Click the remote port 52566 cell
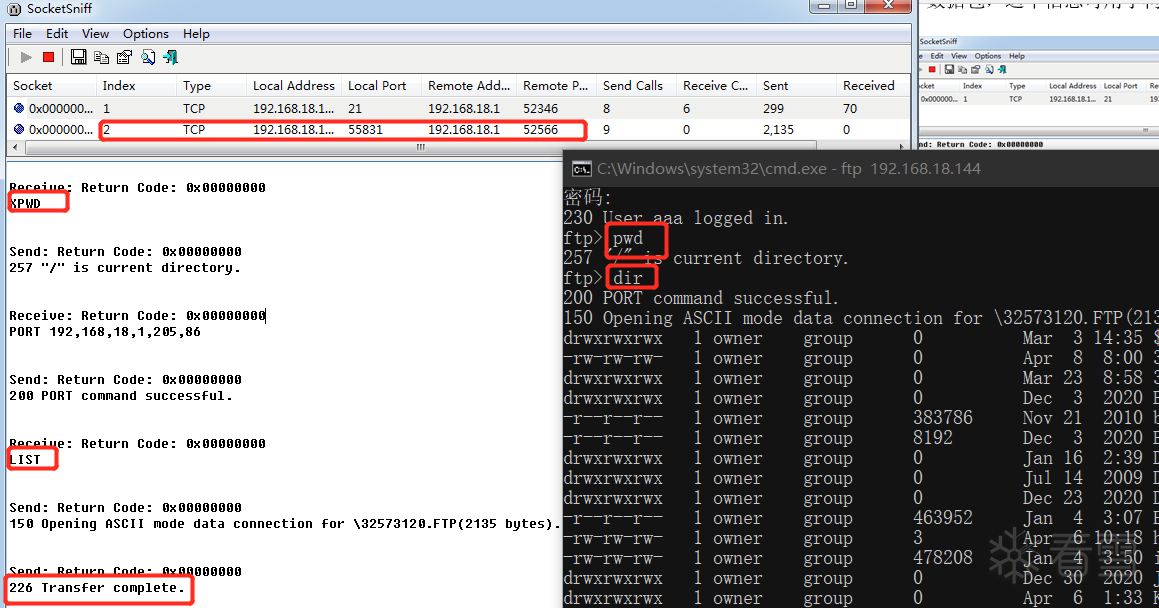Viewport: 1159px width, 608px height. click(x=540, y=130)
